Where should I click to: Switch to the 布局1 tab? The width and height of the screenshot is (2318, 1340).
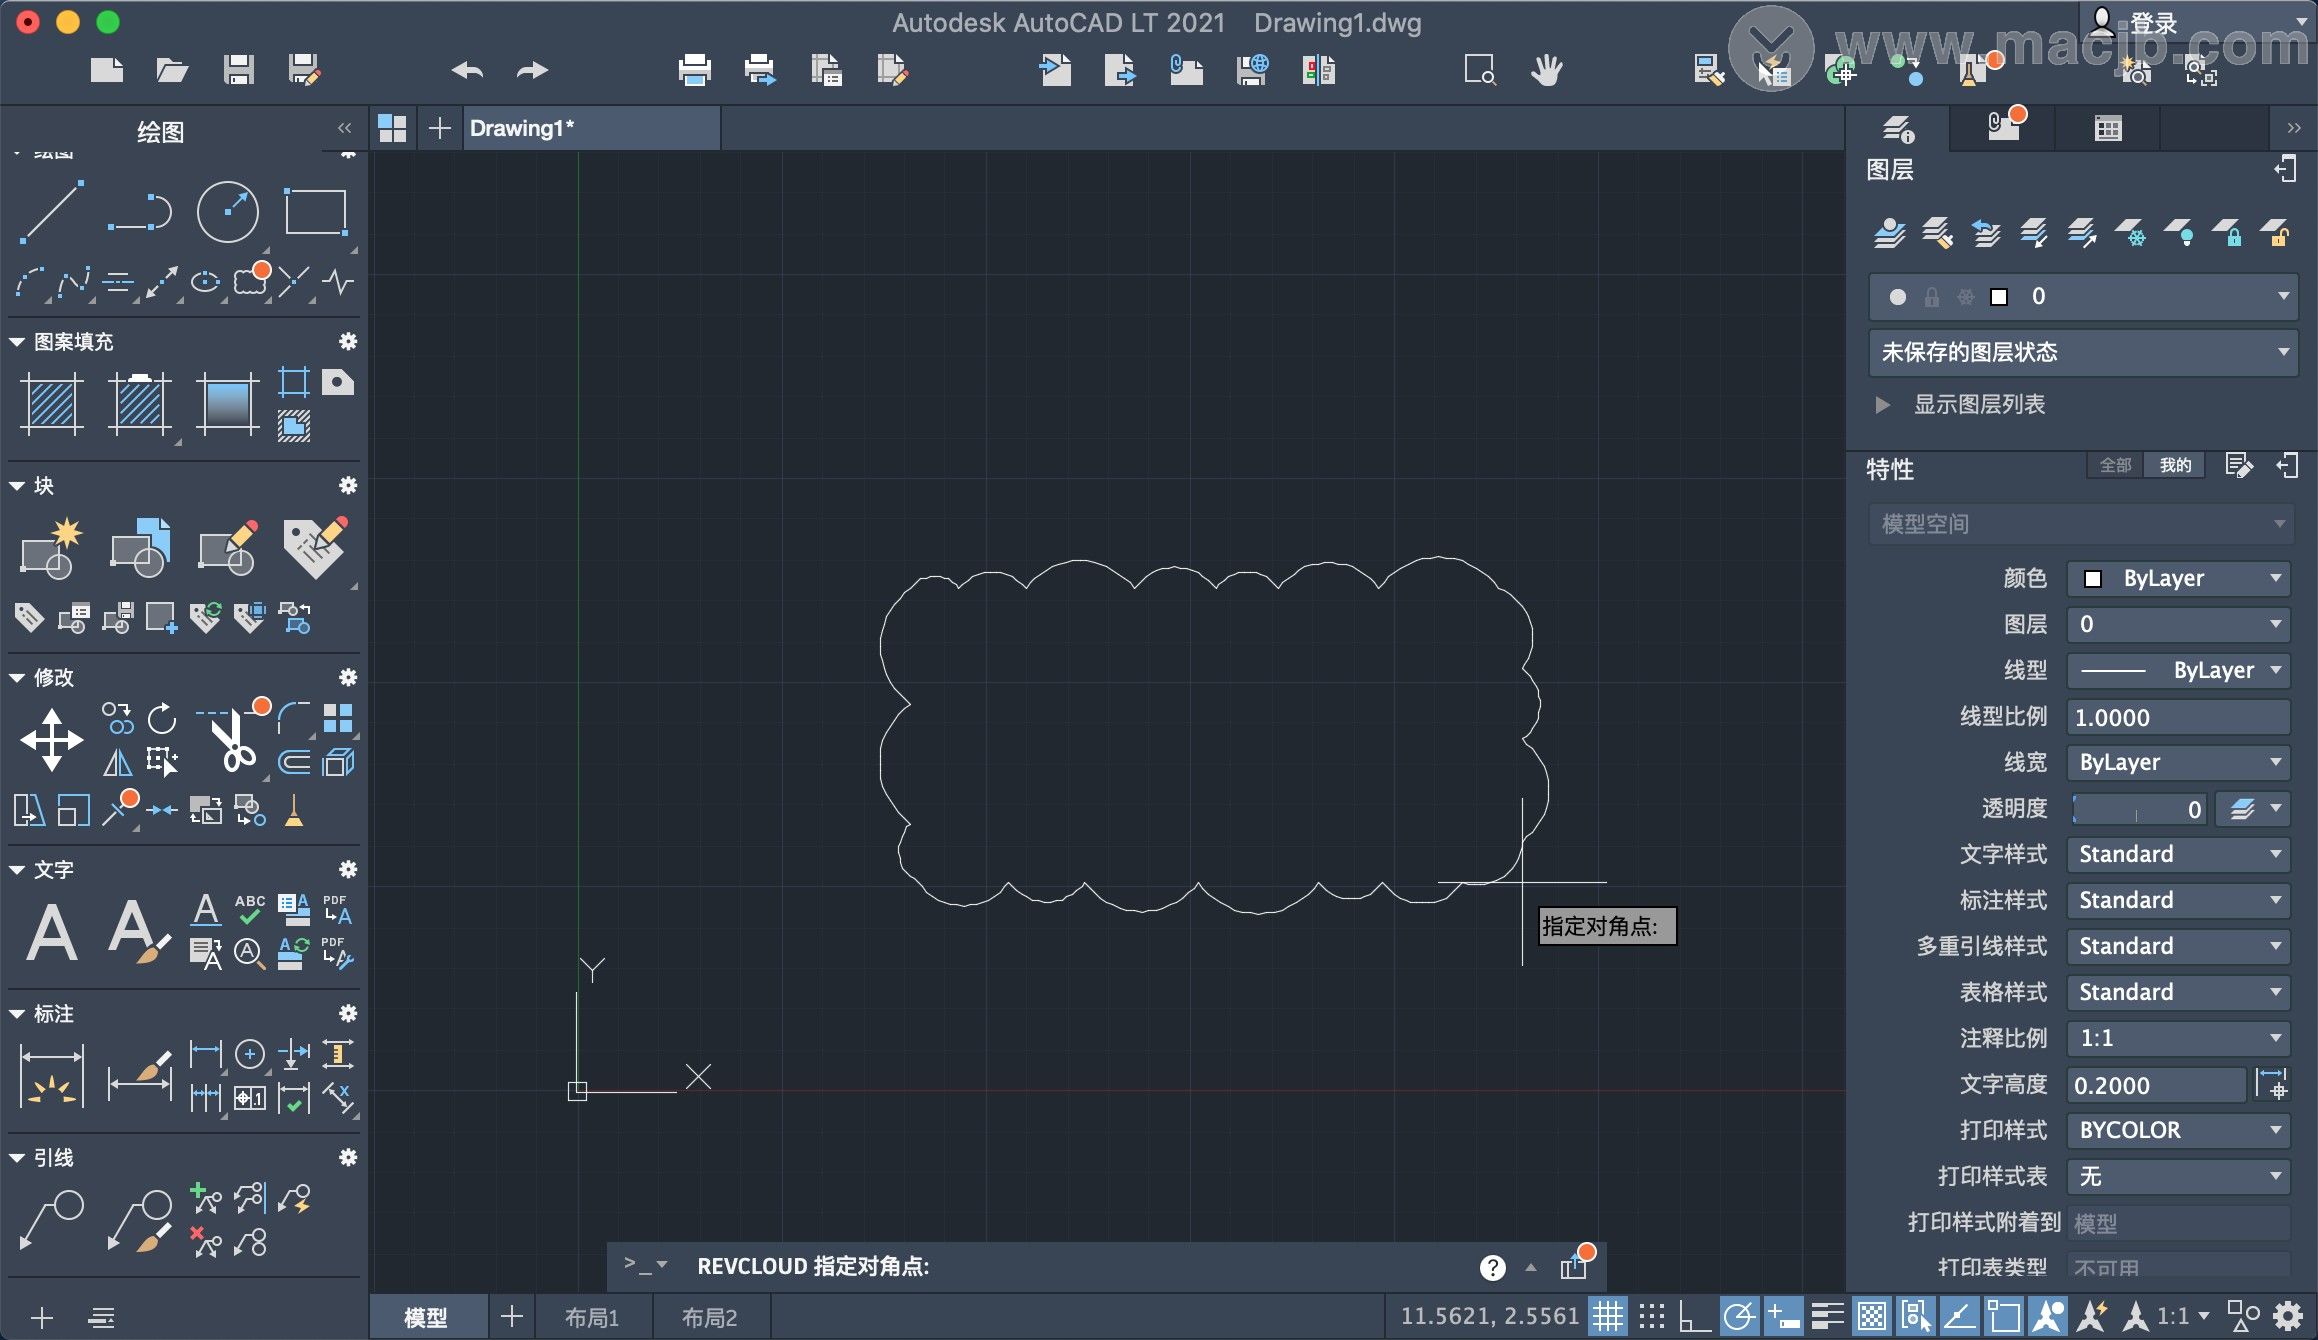tap(592, 1317)
